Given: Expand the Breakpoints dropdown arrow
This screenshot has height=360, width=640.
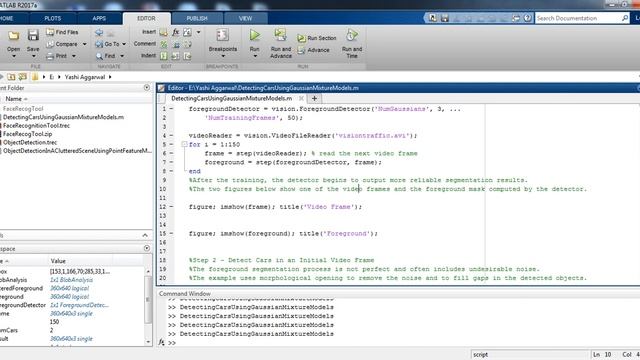Looking at the screenshot, I should click(222, 56).
